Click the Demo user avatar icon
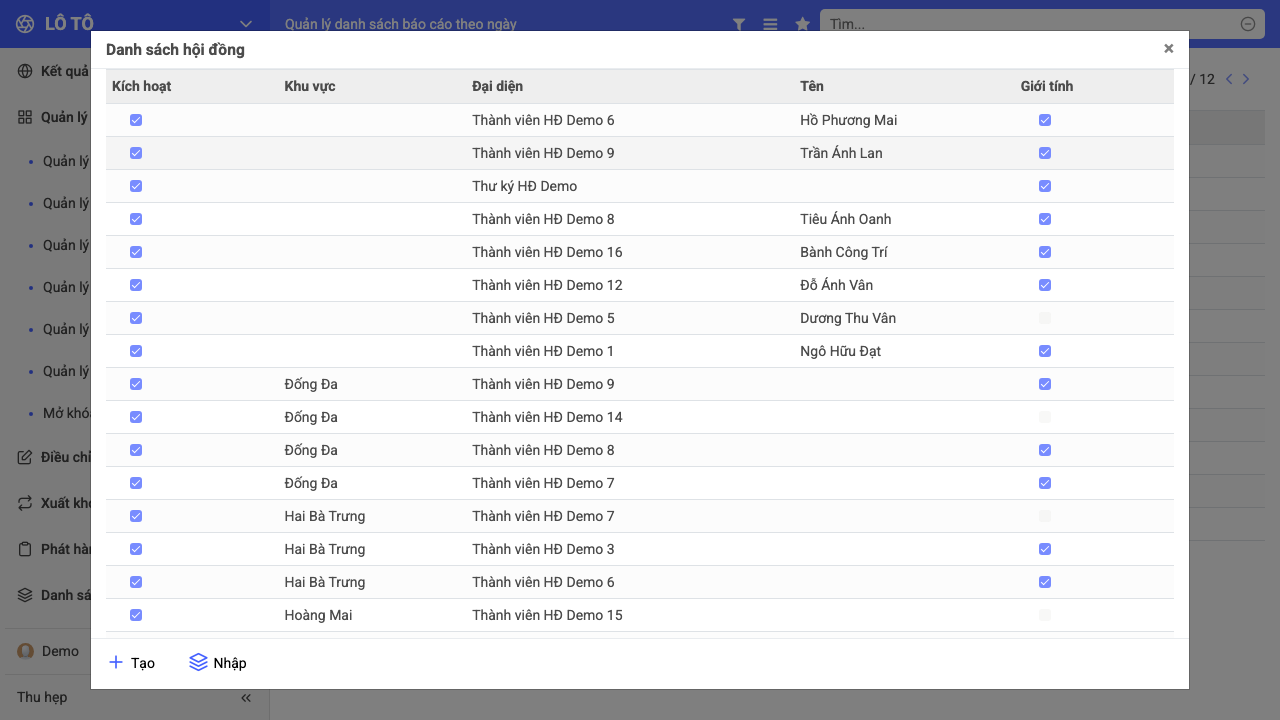1280x720 pixels. tap(26, 651)
